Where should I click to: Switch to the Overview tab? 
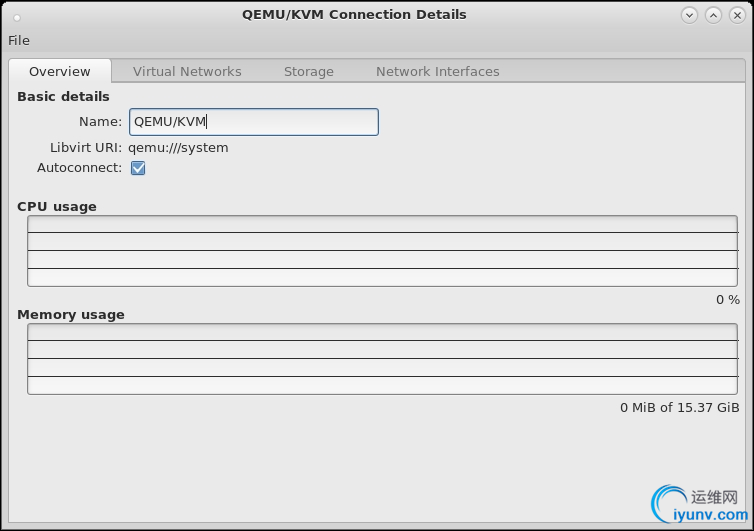pos(60,71)
